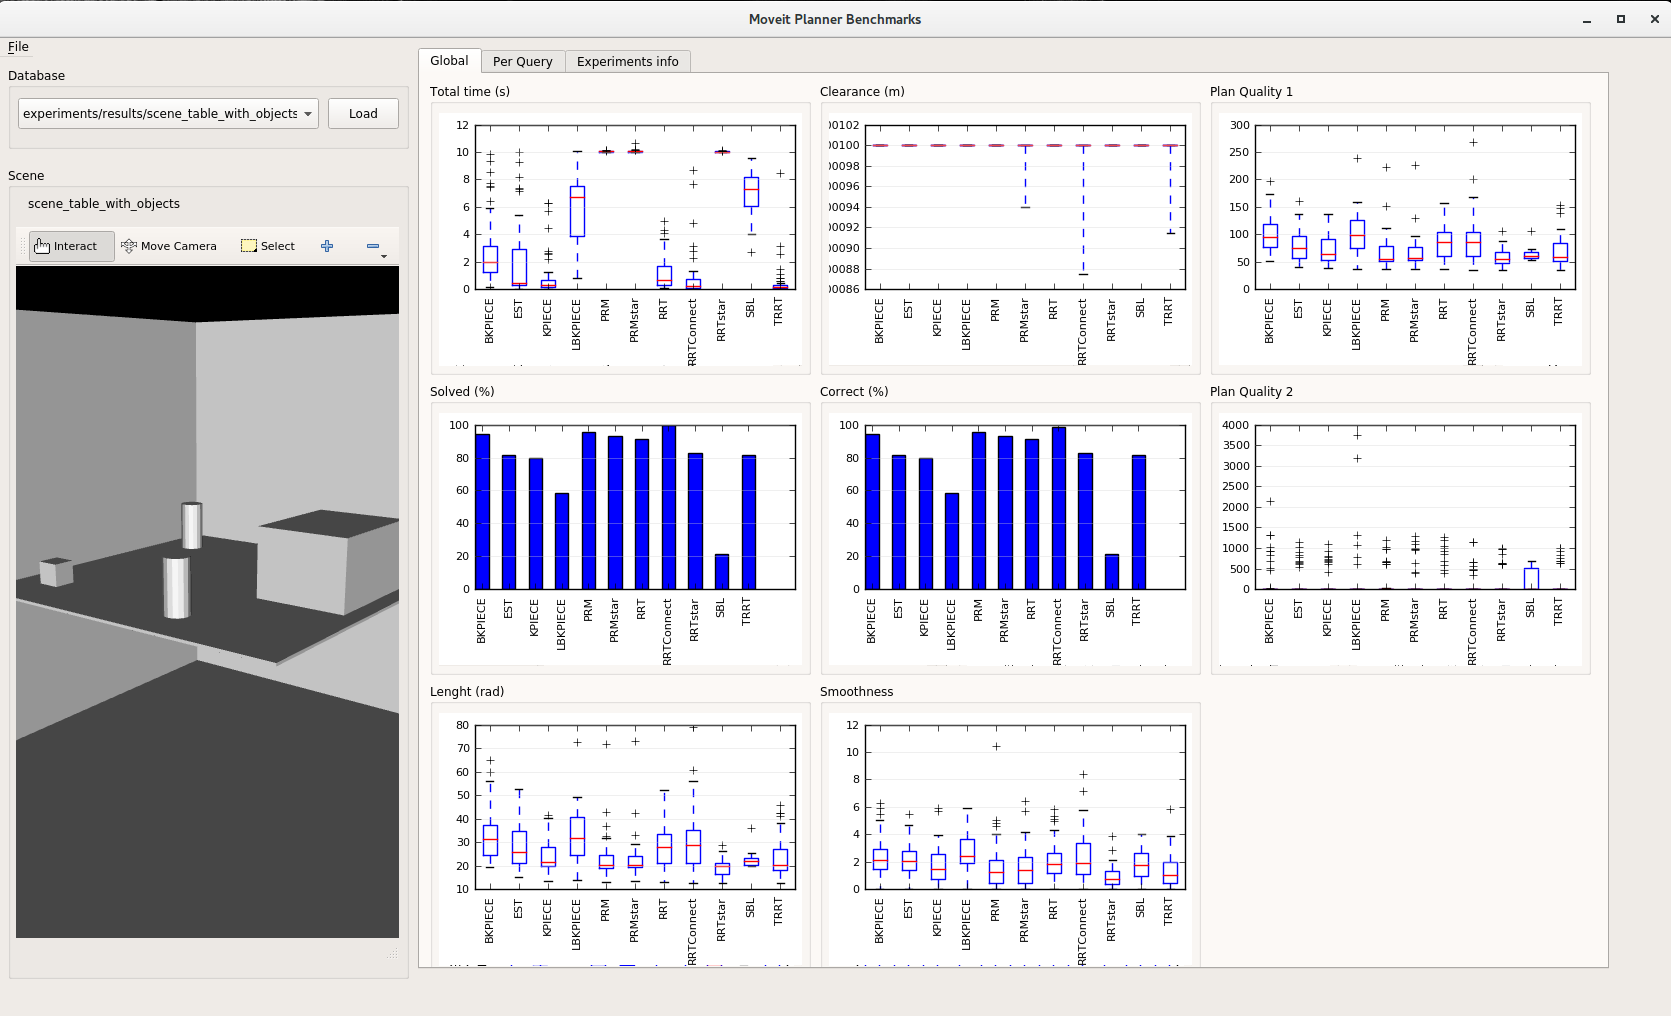Switch to the Per Query tab
1671x1016 pixels.
pyautogui.click(x=522, y=62)
